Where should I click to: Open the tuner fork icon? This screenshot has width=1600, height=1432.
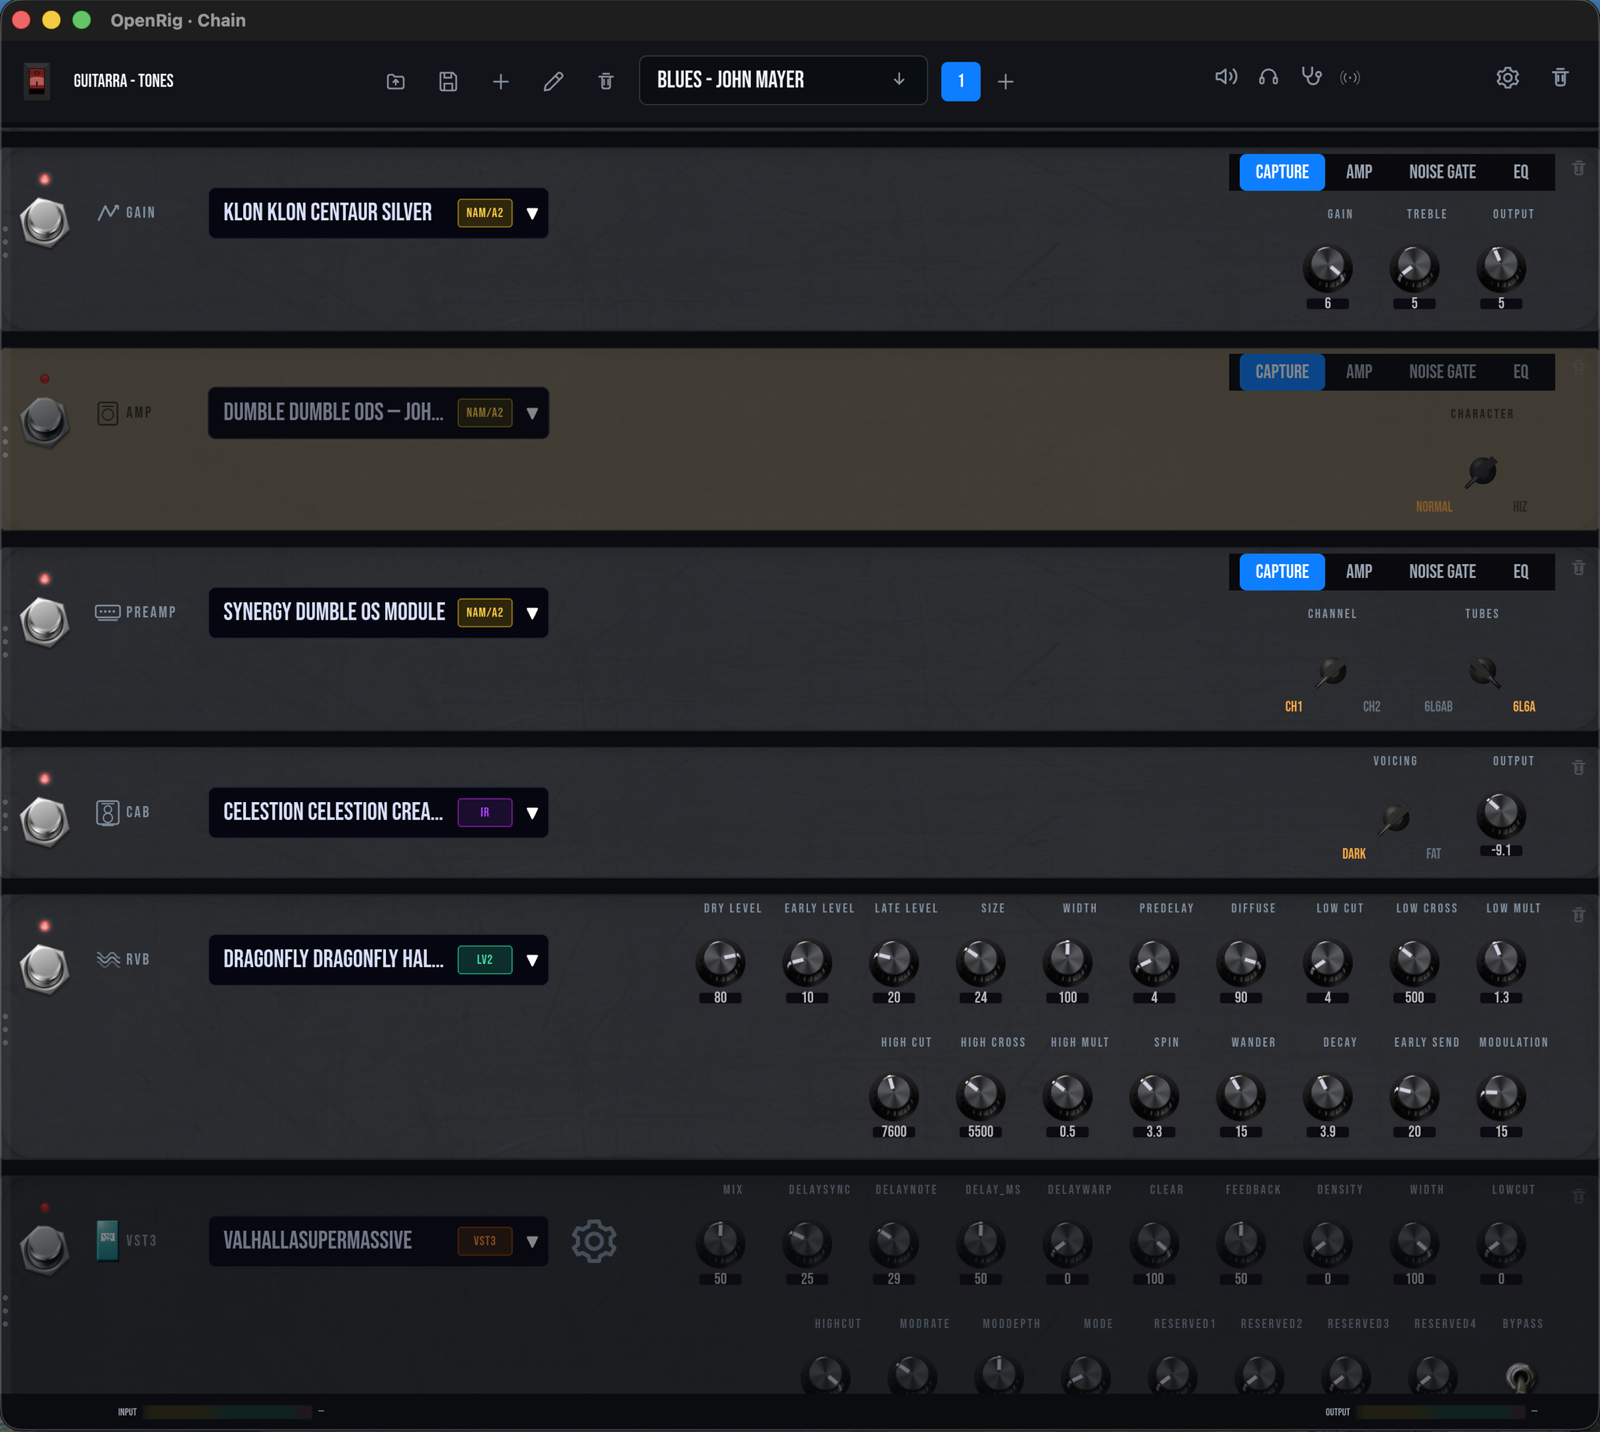click(x=1311, y=77)
